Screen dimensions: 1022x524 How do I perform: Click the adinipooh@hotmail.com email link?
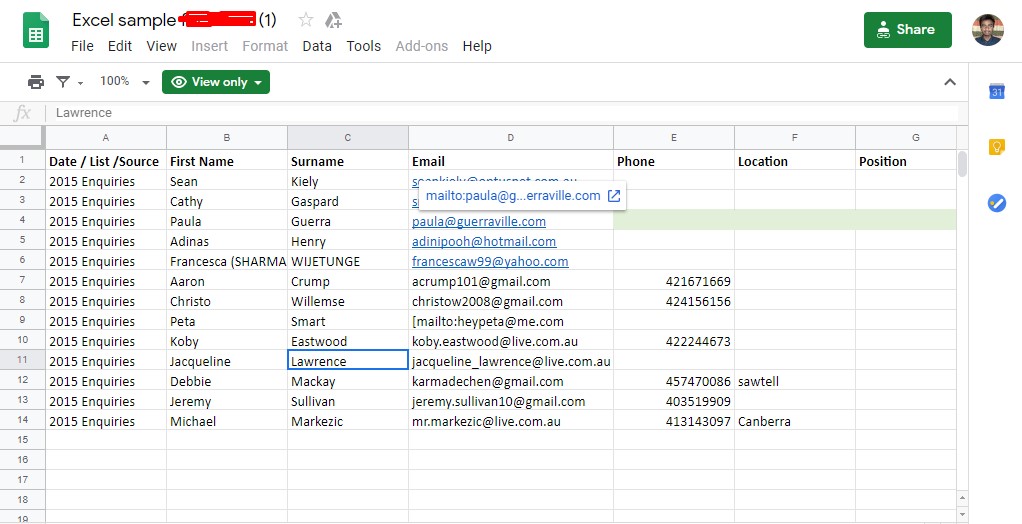(484, 241)
